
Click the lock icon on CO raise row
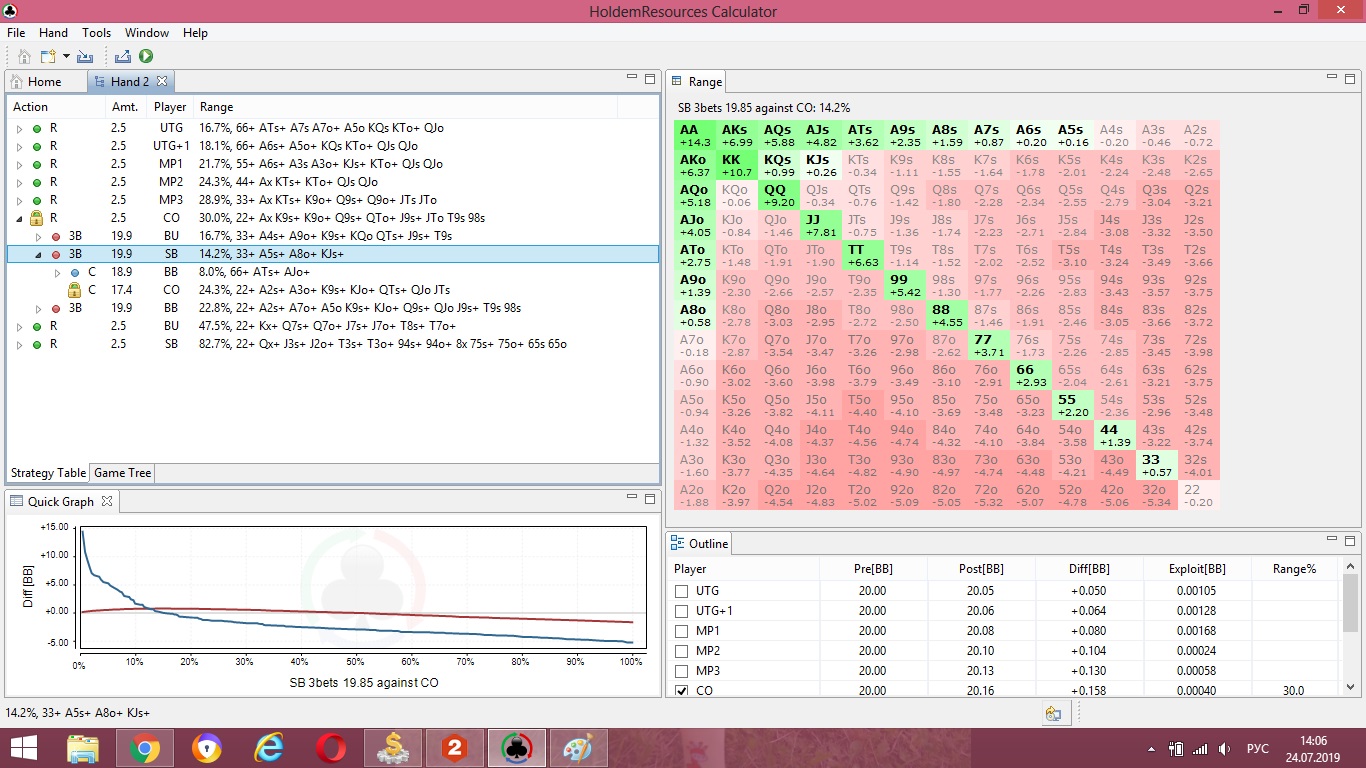tap(36, 218)
